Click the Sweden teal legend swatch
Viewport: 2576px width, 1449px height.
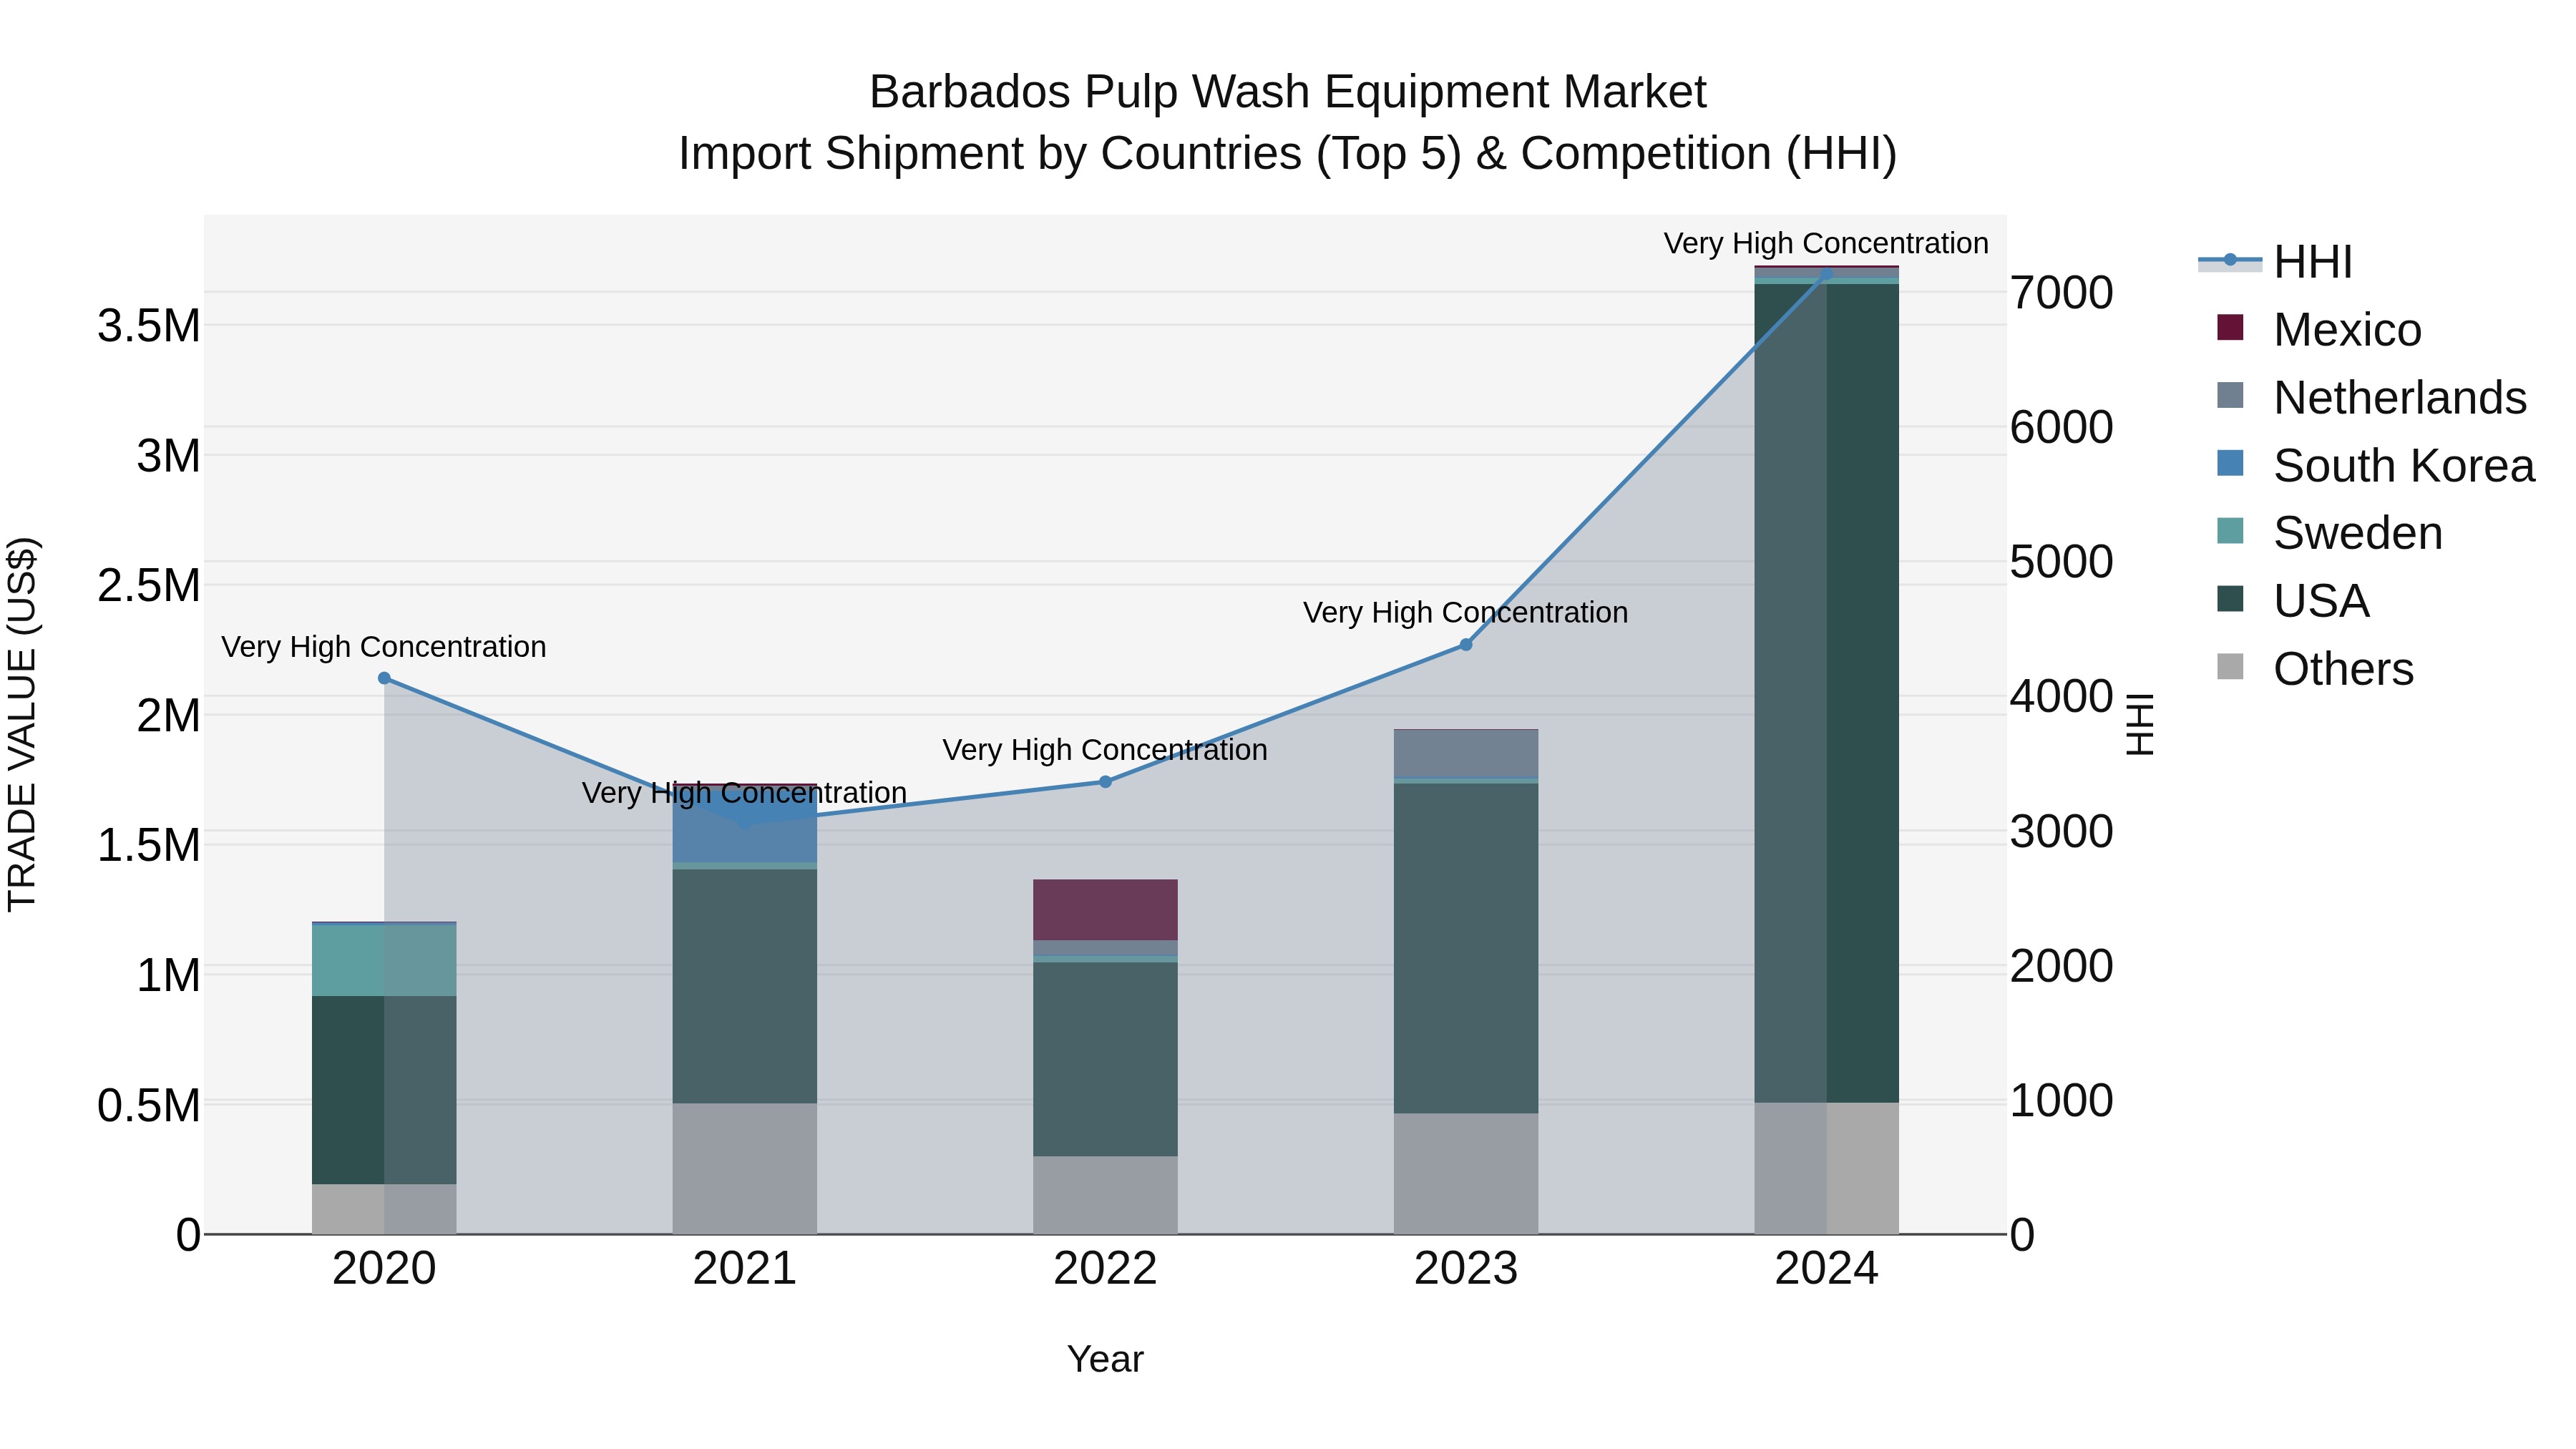(x=2230, y=530)
